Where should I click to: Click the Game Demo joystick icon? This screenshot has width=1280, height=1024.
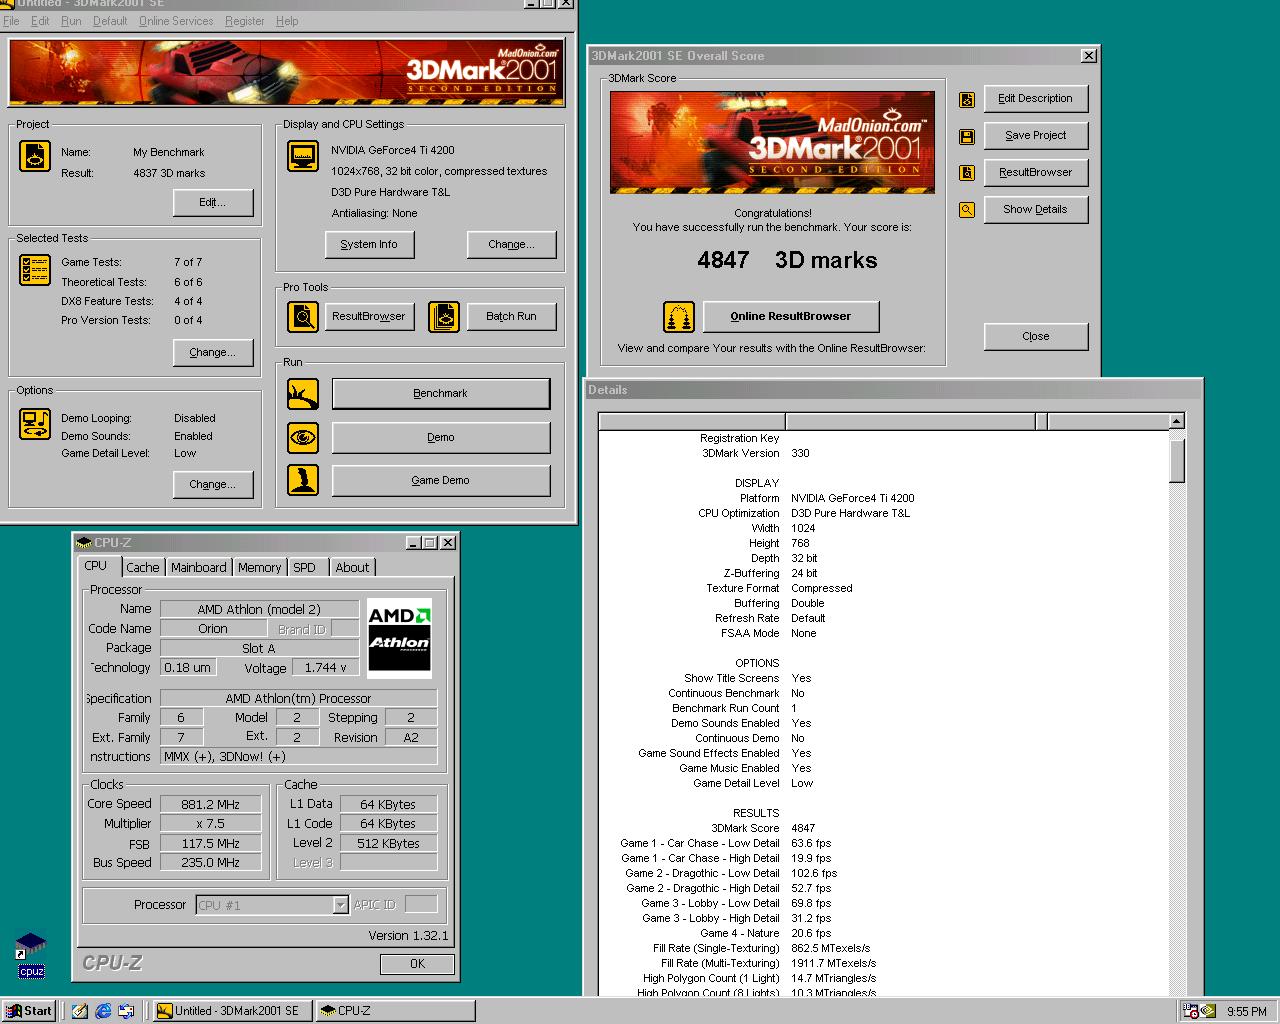pos(303,480)
